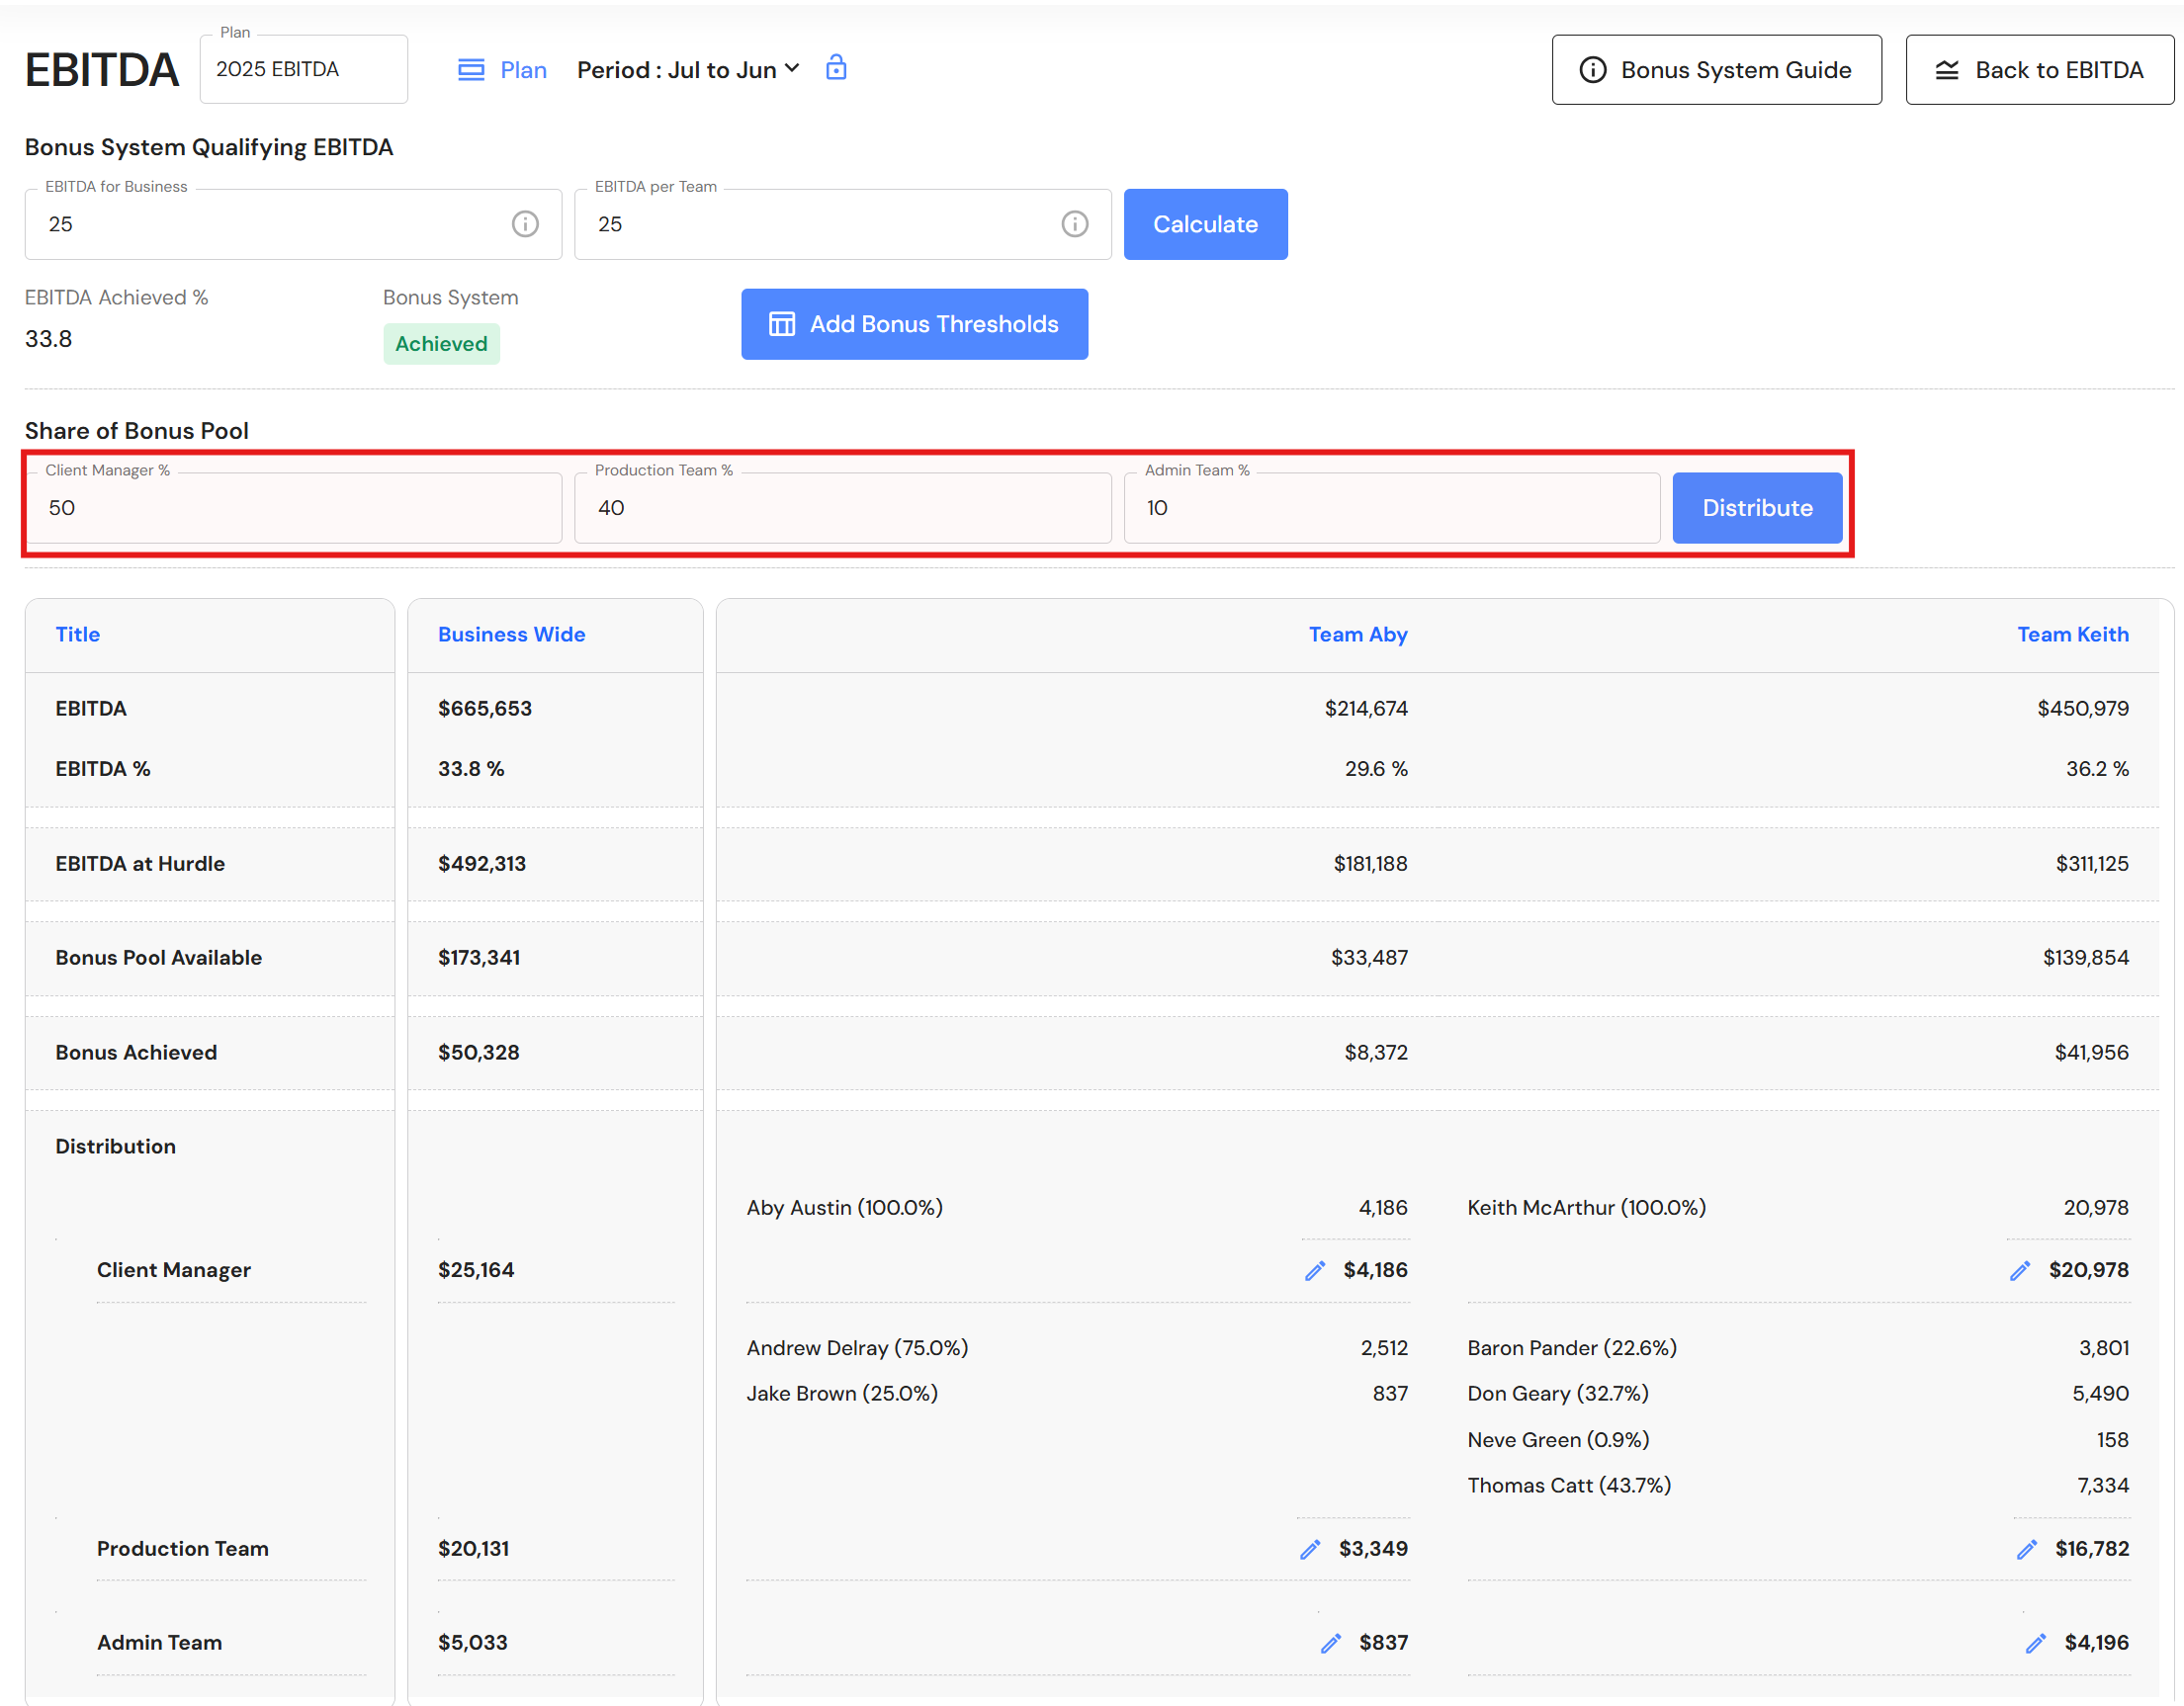Open the Bonus System Guide
The image size is (2184, 1706).
tap(1716, 70)
